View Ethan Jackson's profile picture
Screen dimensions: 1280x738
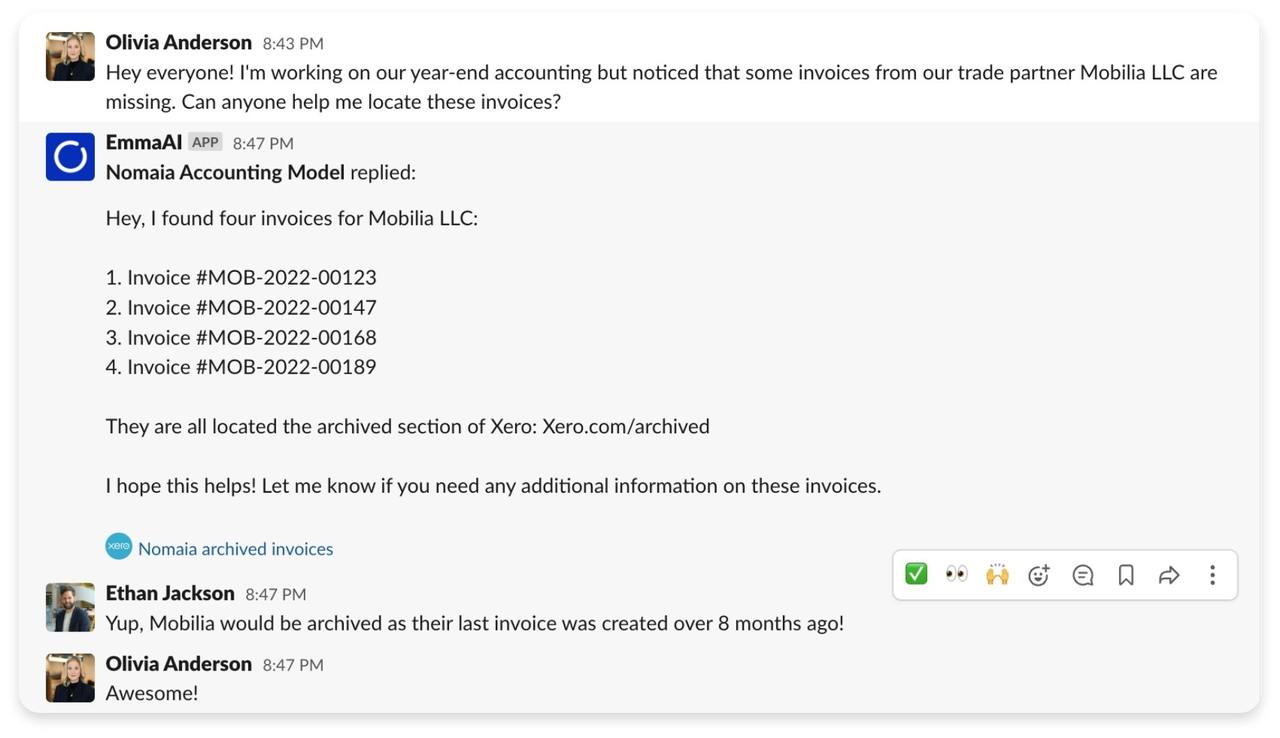70,607
